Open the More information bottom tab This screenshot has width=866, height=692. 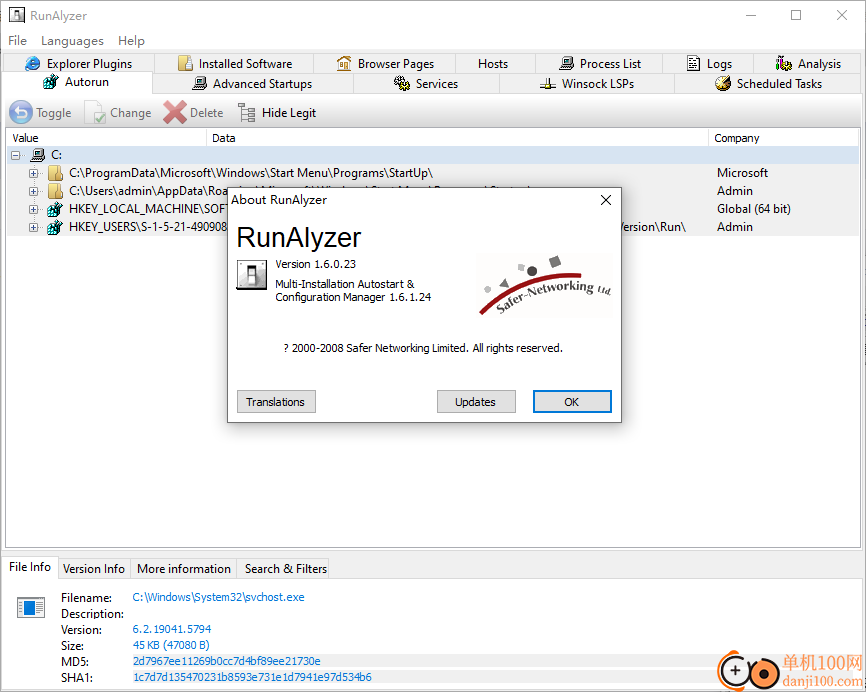(x=184, y=569)
